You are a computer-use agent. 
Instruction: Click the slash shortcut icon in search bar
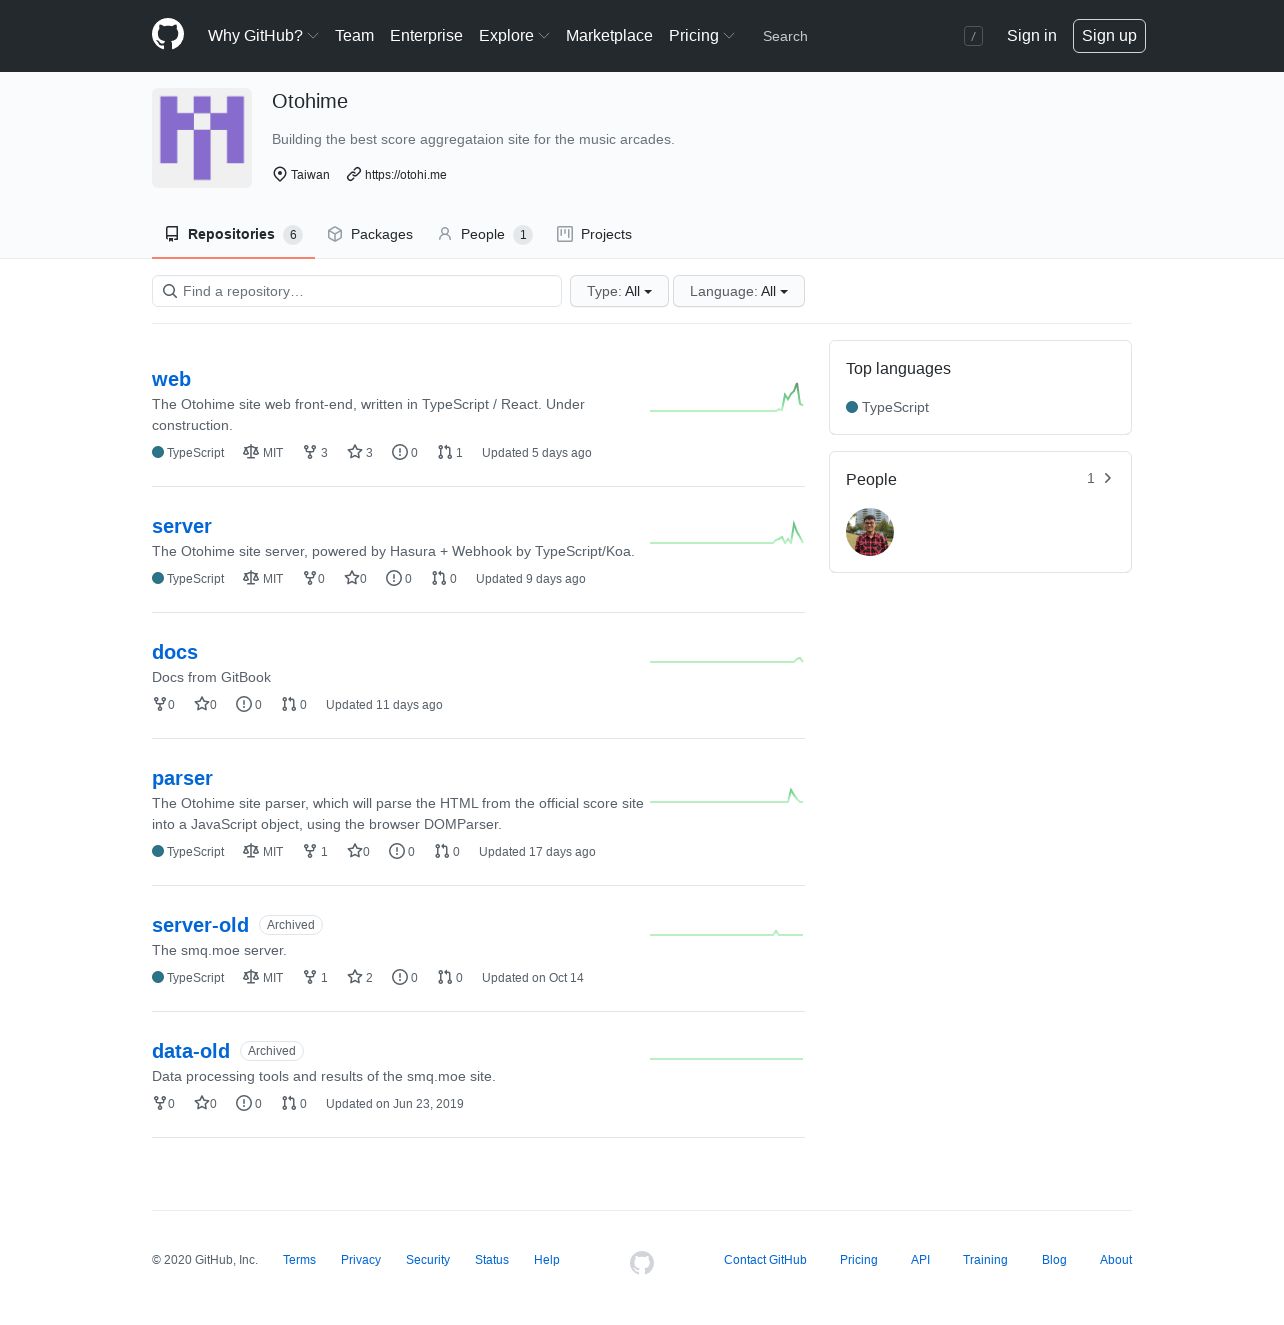[x=973, y=36]
